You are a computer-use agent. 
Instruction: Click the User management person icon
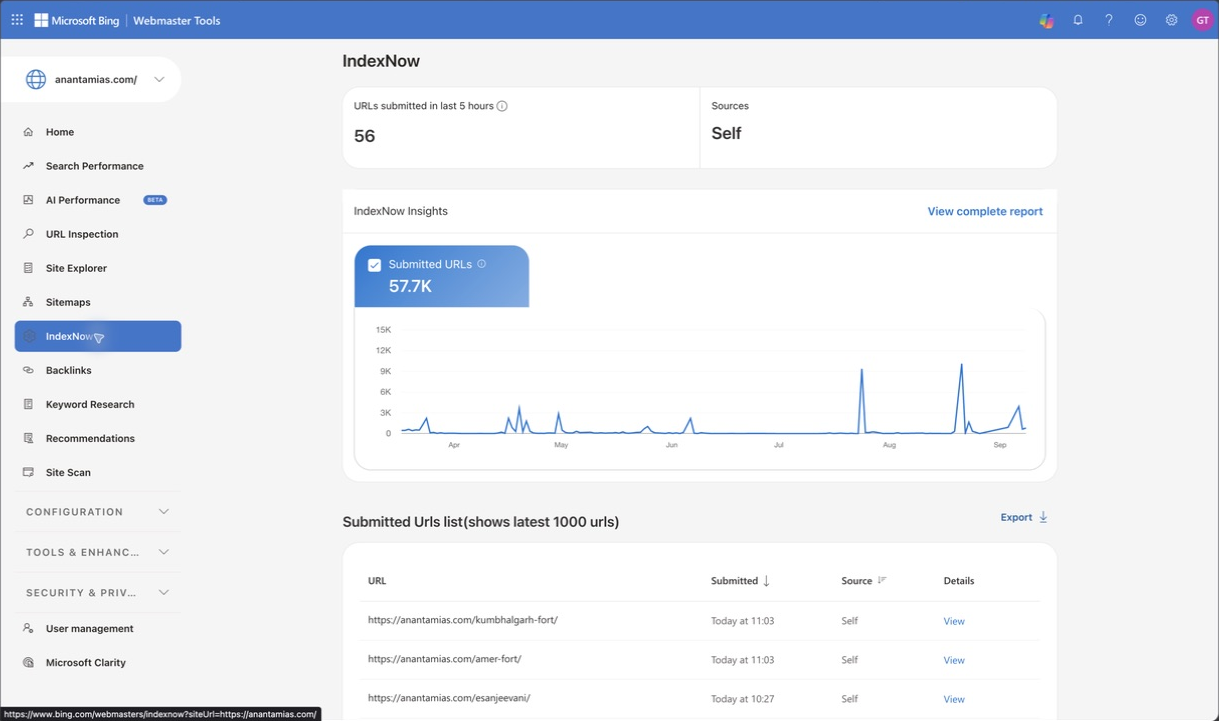pyautogui.click(x=28, y=628)
